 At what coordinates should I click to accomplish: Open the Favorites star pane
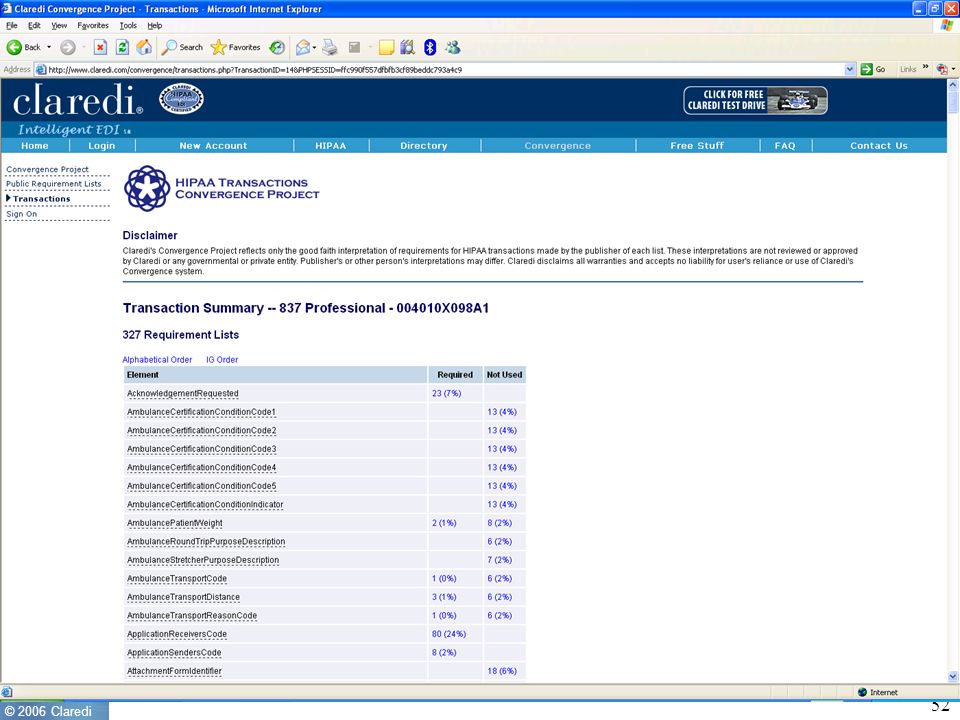236,47
